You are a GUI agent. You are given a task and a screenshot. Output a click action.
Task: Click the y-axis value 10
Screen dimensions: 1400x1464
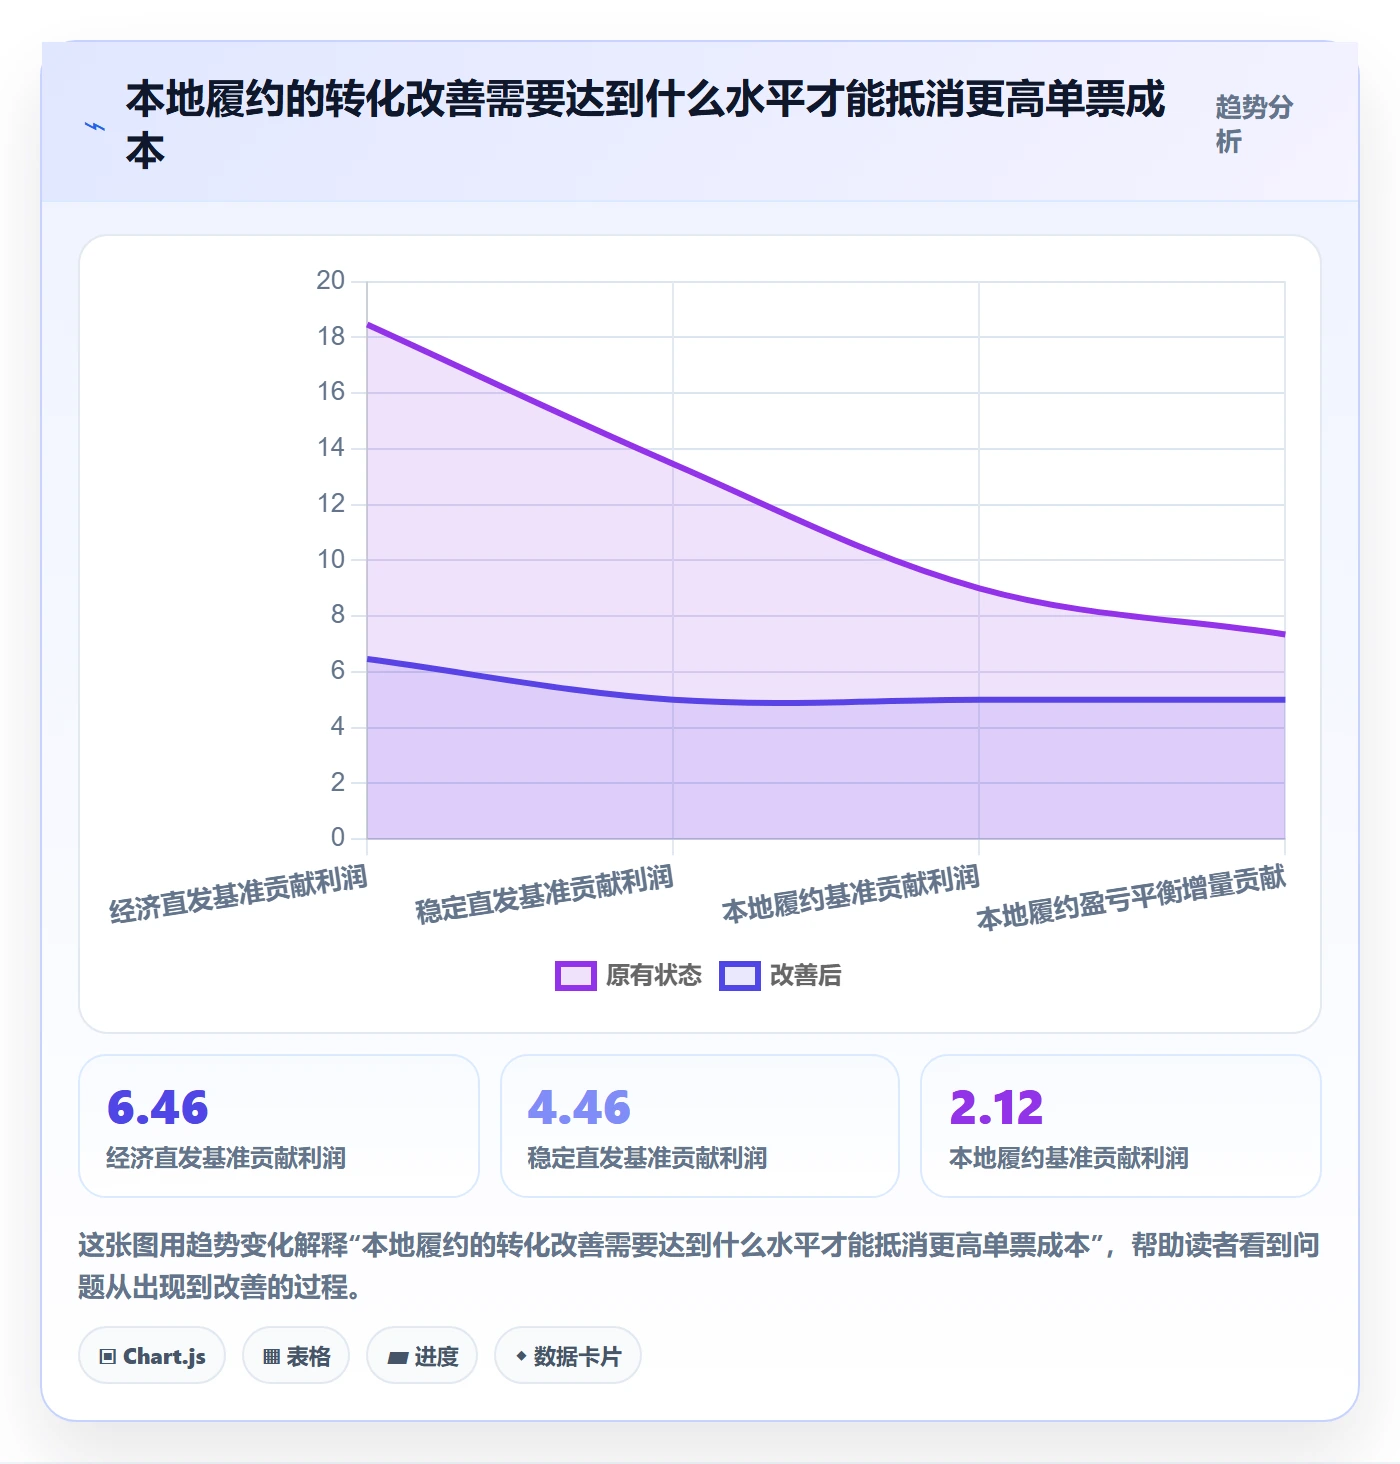pyautogui.click(x=331, y=560)
